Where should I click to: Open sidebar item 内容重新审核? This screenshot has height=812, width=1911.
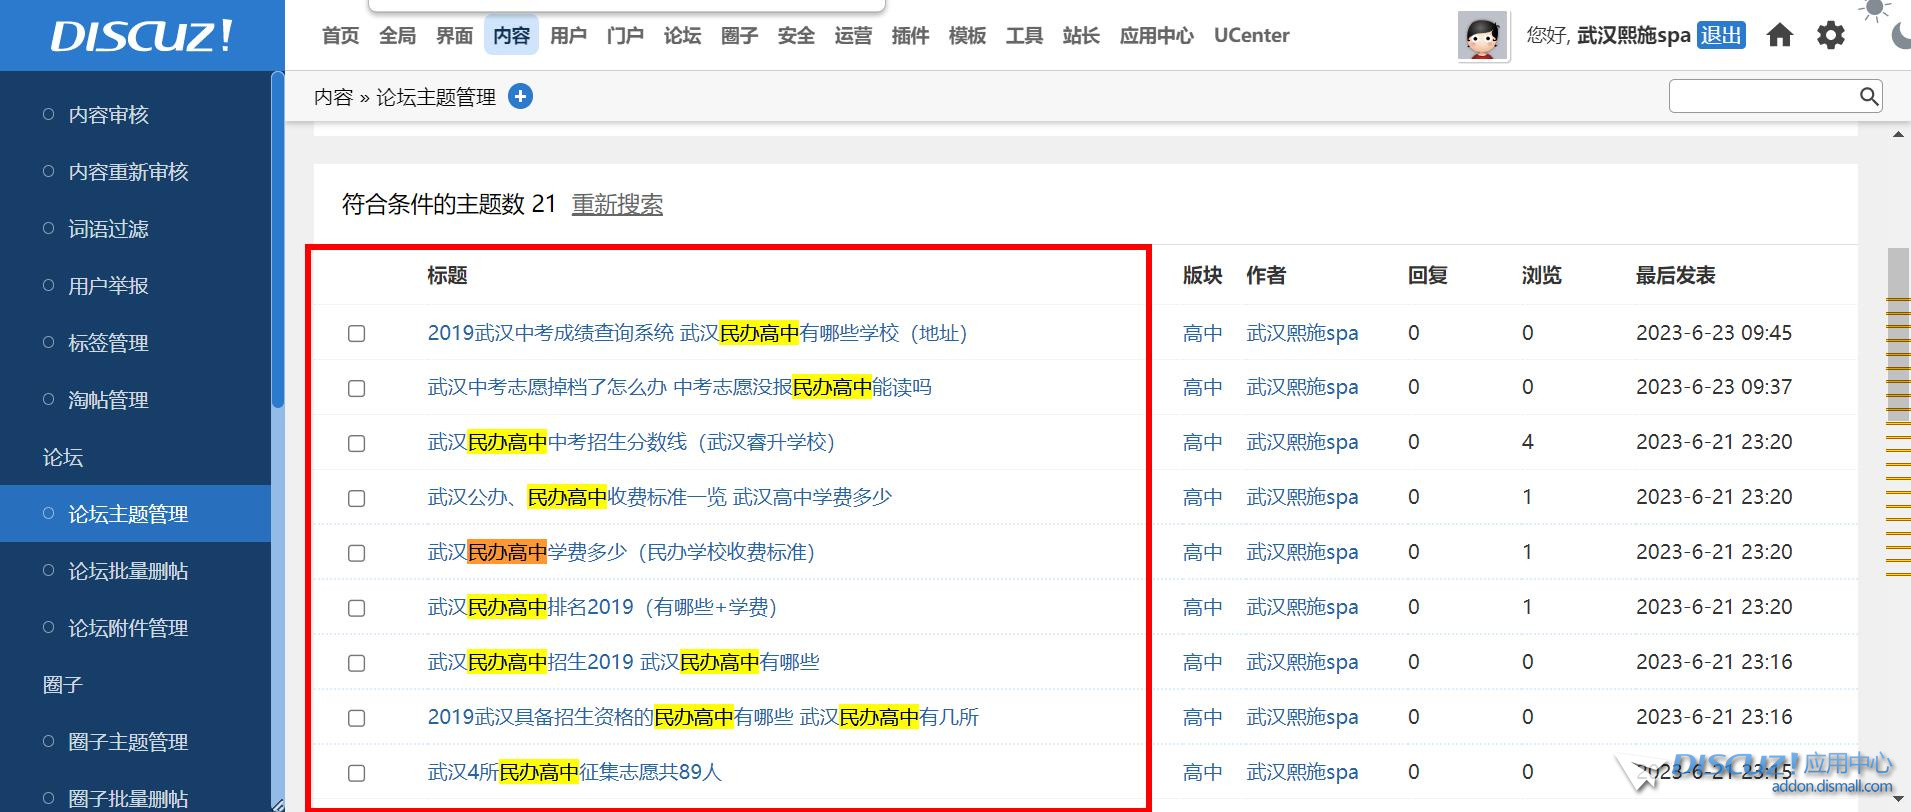(128, 172)
